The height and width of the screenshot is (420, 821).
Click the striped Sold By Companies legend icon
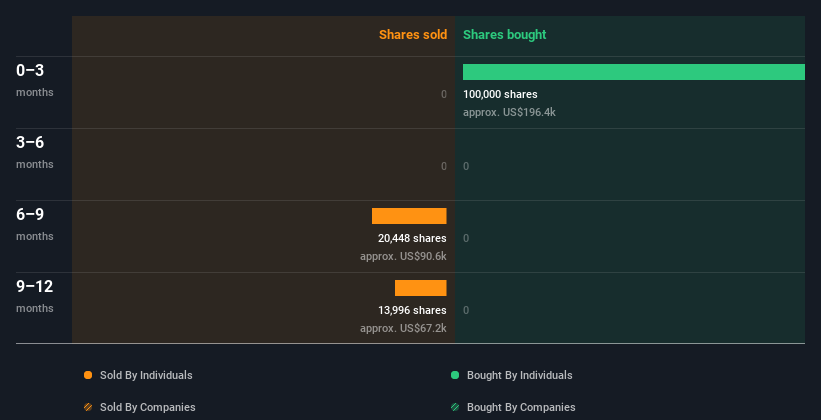point(88,407)
